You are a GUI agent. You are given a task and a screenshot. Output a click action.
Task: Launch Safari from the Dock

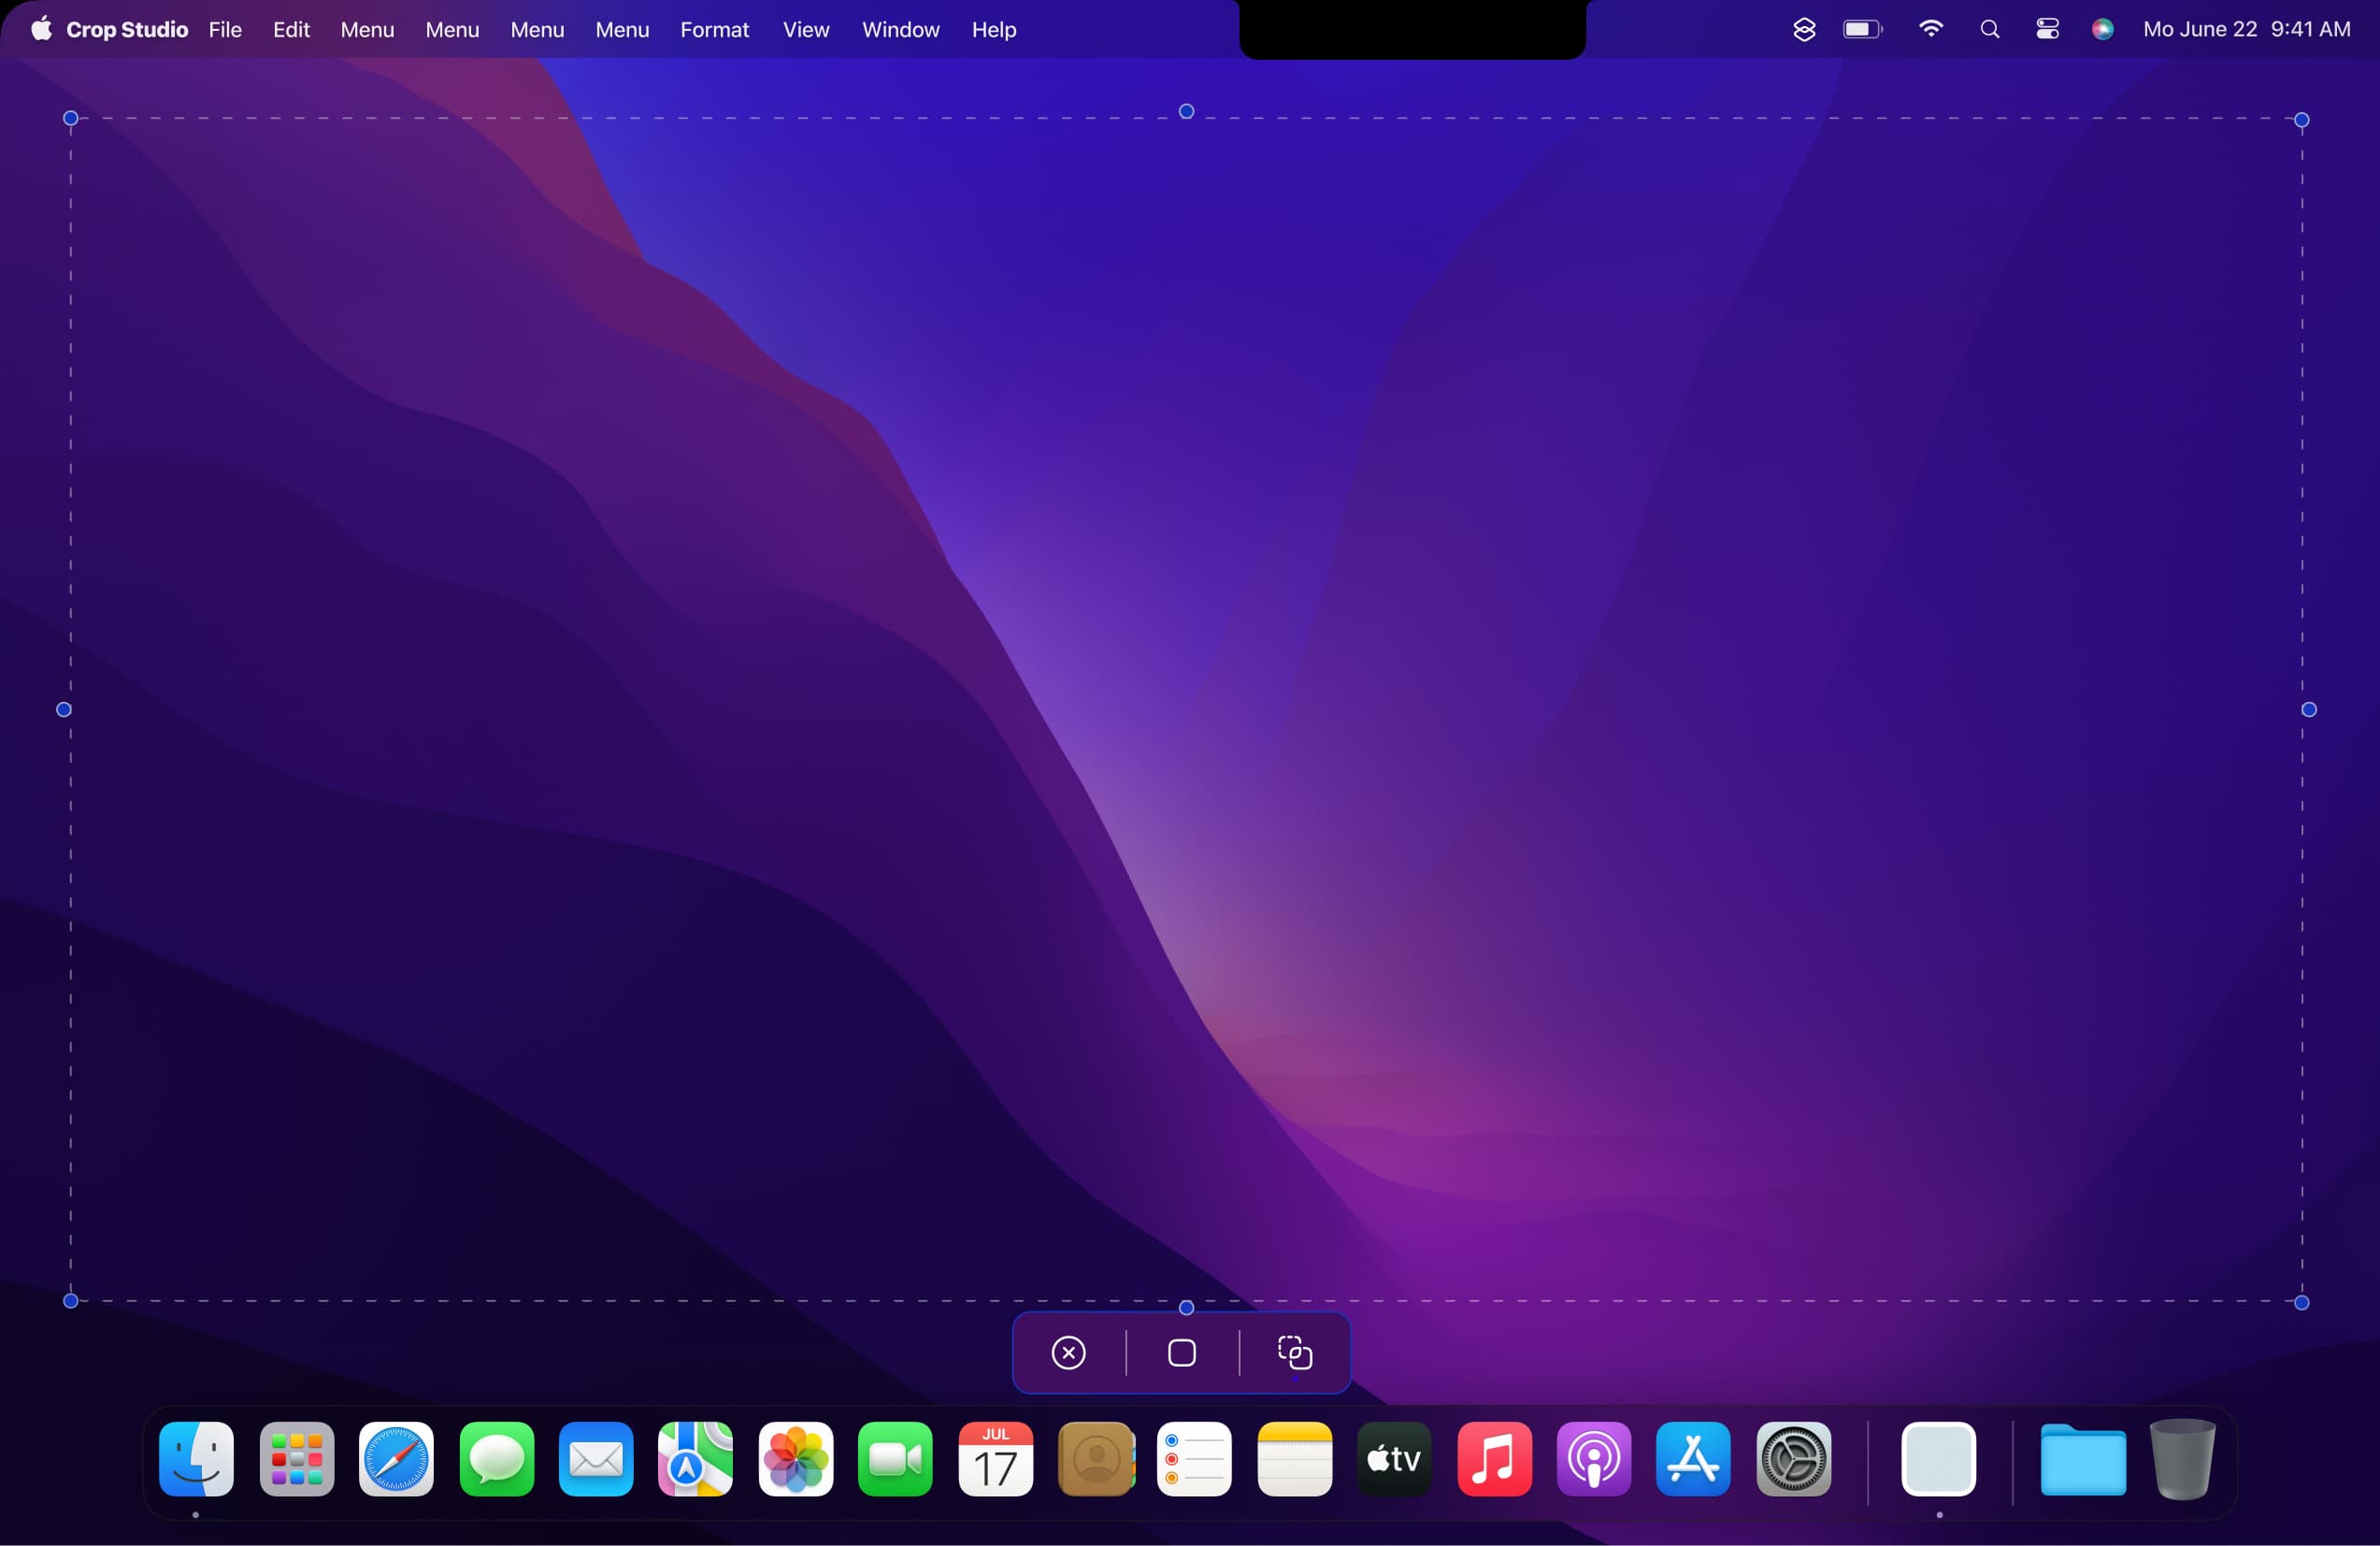[x=396, y=1459]
